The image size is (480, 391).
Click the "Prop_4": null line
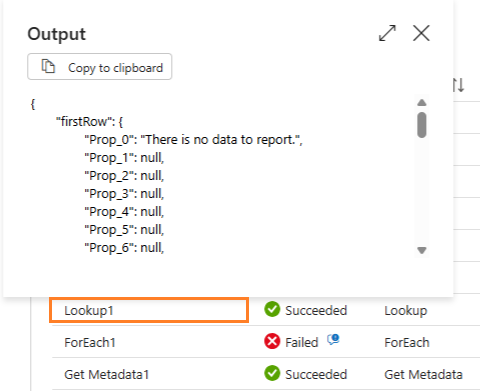124,212
